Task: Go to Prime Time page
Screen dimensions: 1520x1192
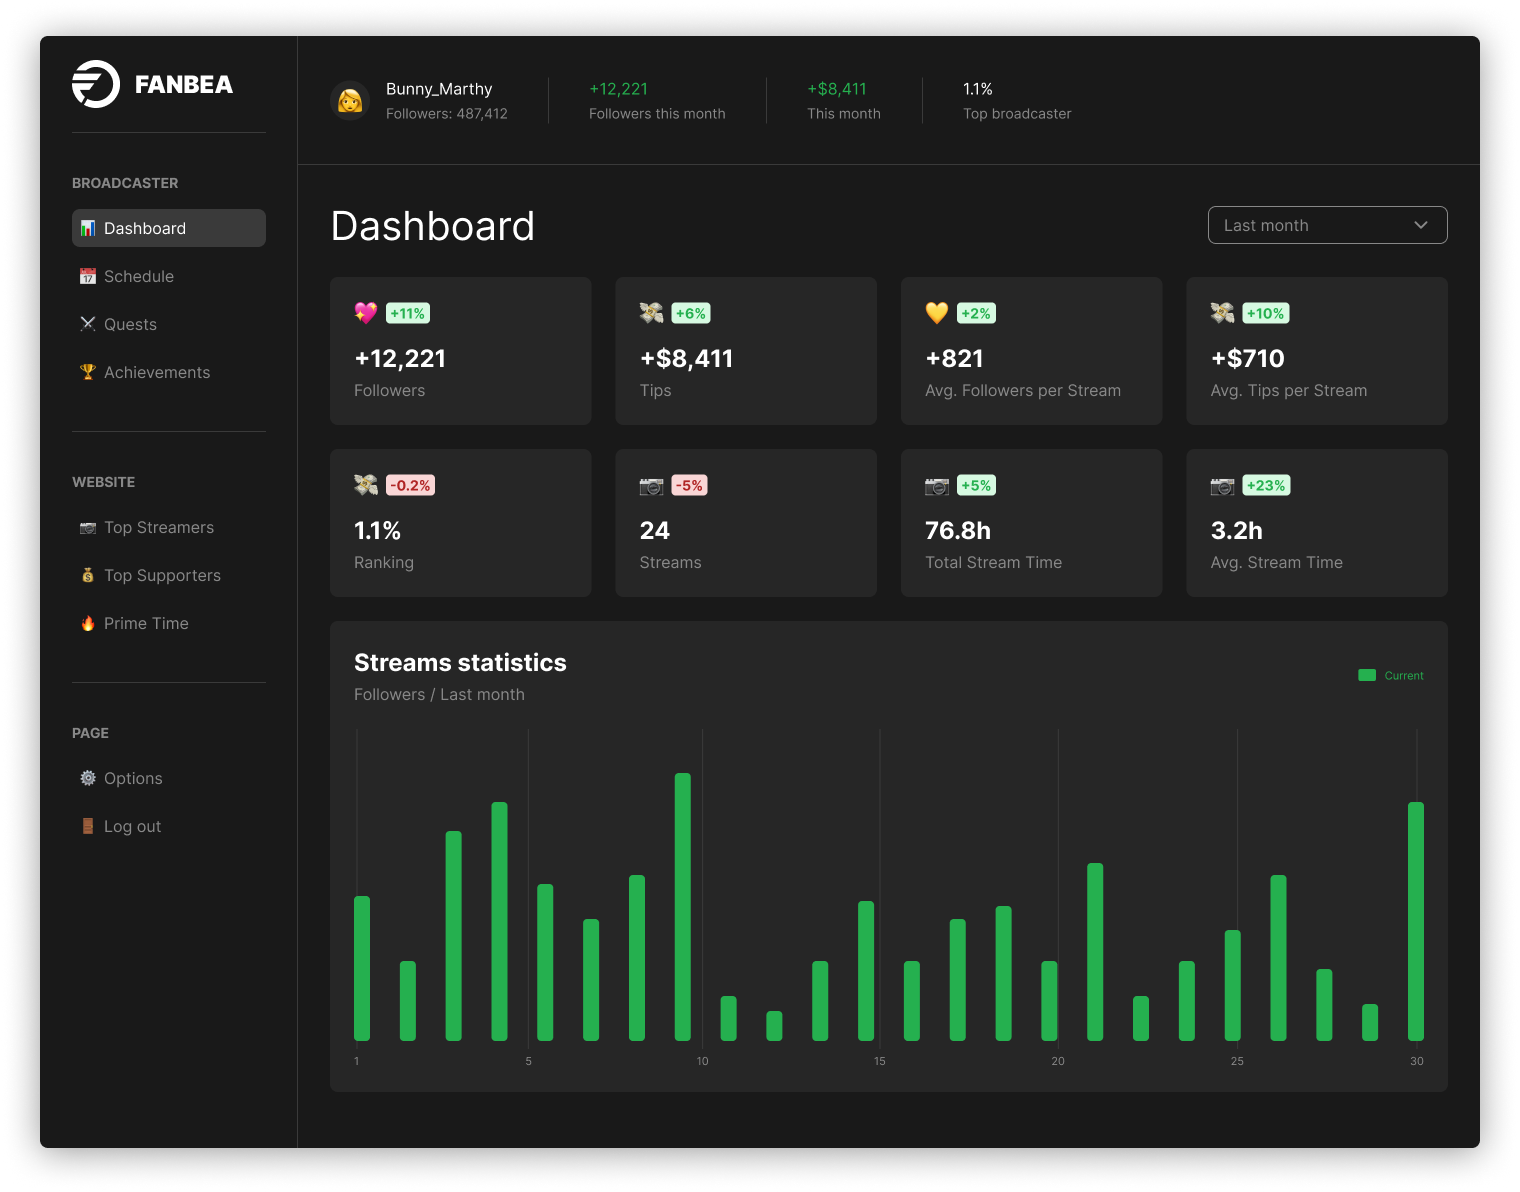Action: [169, 623]
